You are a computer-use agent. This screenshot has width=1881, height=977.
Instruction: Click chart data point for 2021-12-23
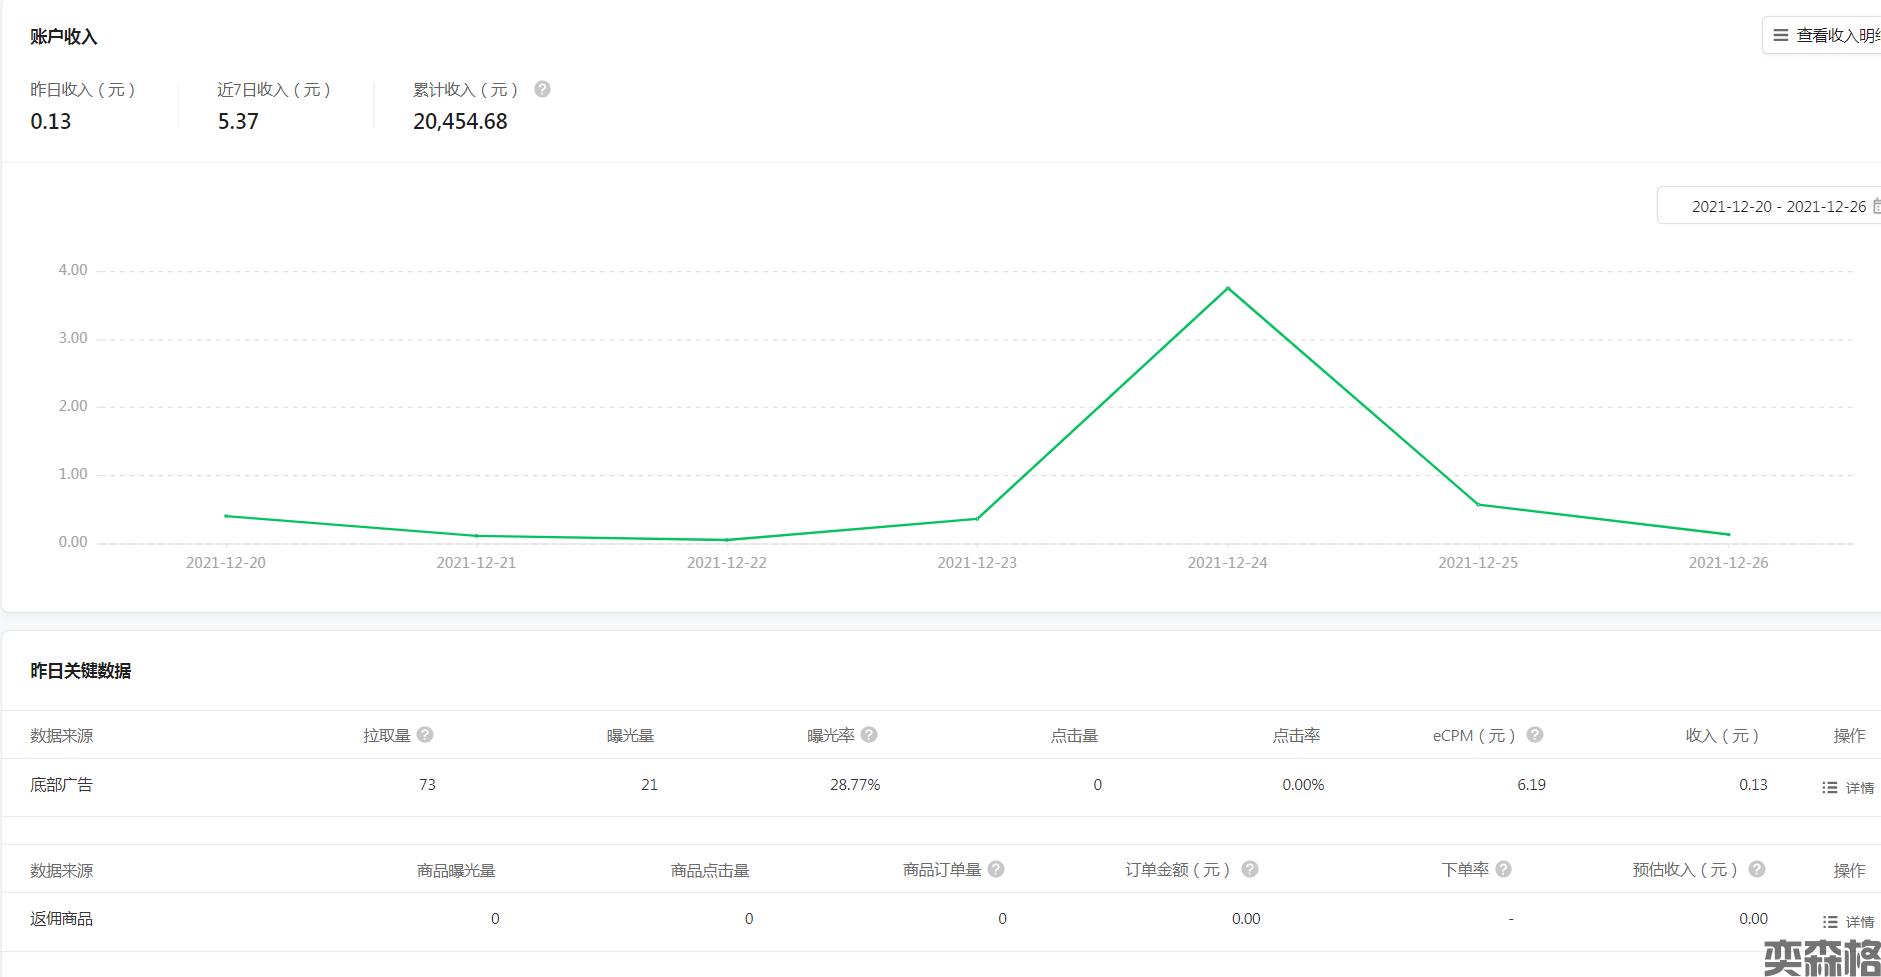[x=977, y=519]
